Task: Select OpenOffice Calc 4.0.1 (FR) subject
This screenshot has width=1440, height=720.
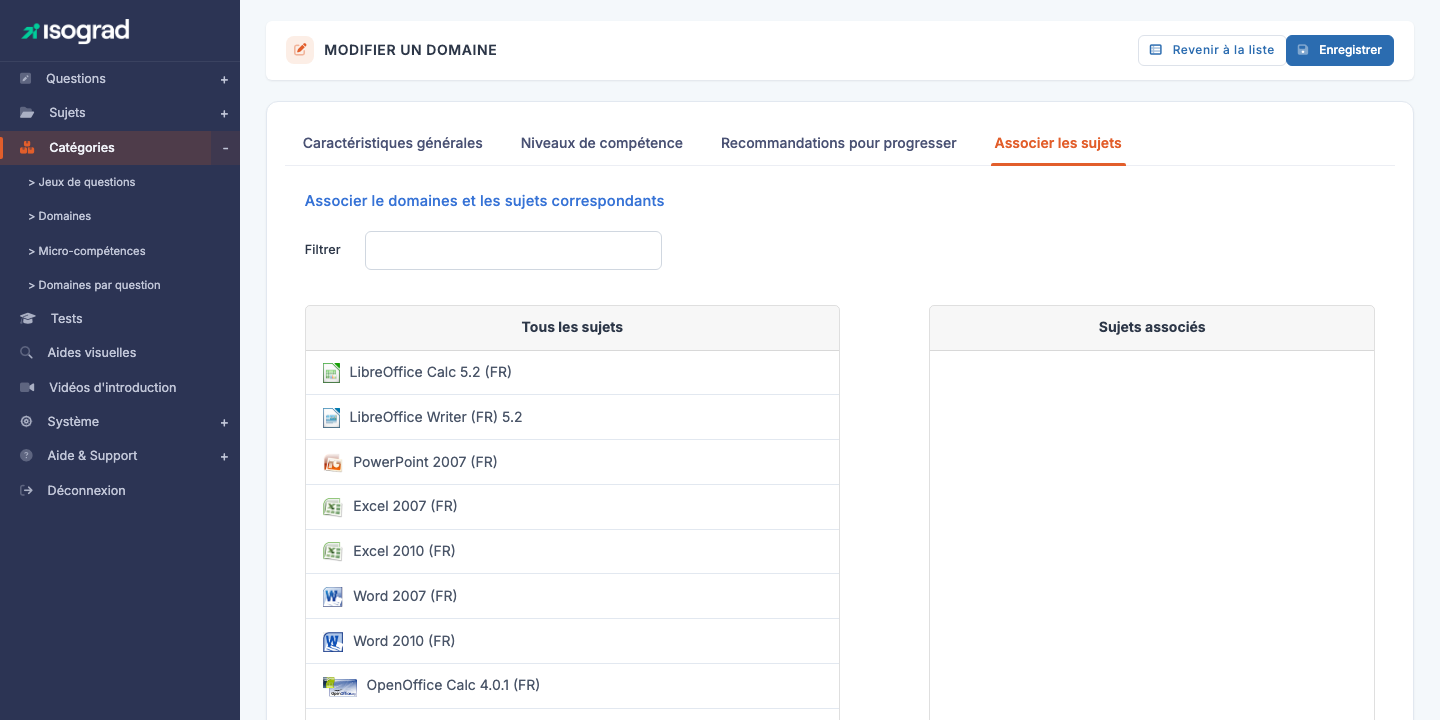Action: tap(572, 686)
